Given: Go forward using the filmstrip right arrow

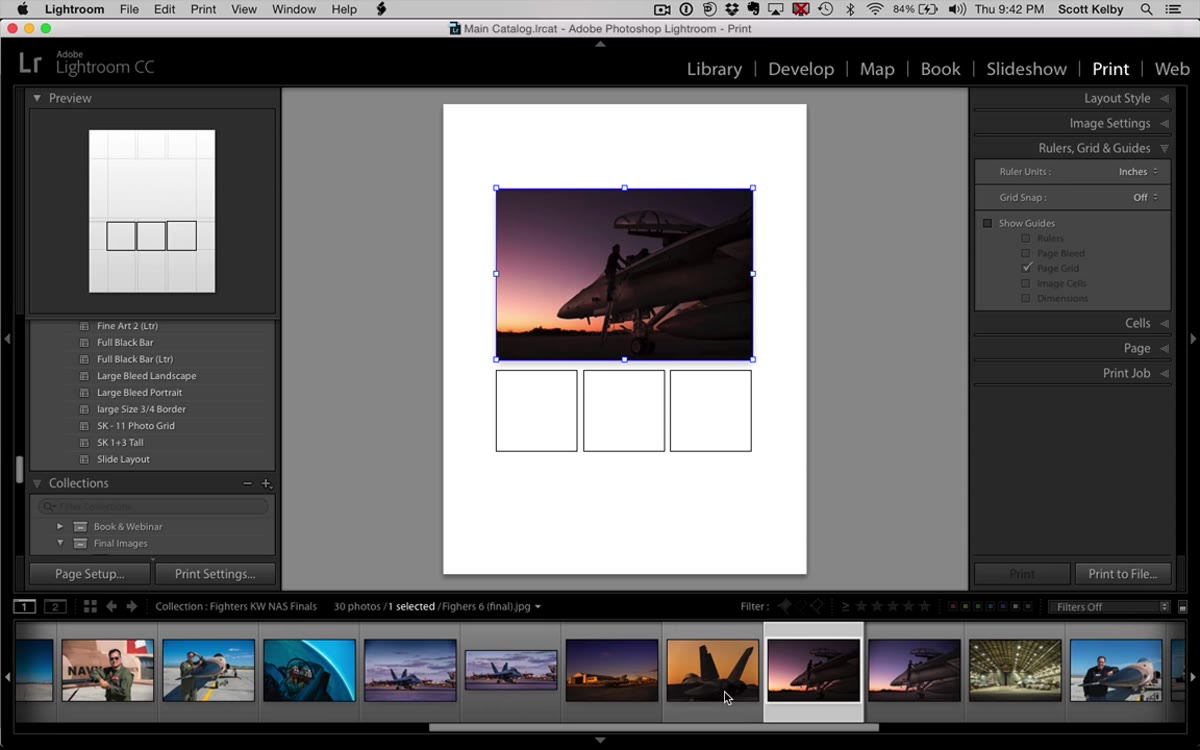Looking at the screenshot, I should coord(133,606).
